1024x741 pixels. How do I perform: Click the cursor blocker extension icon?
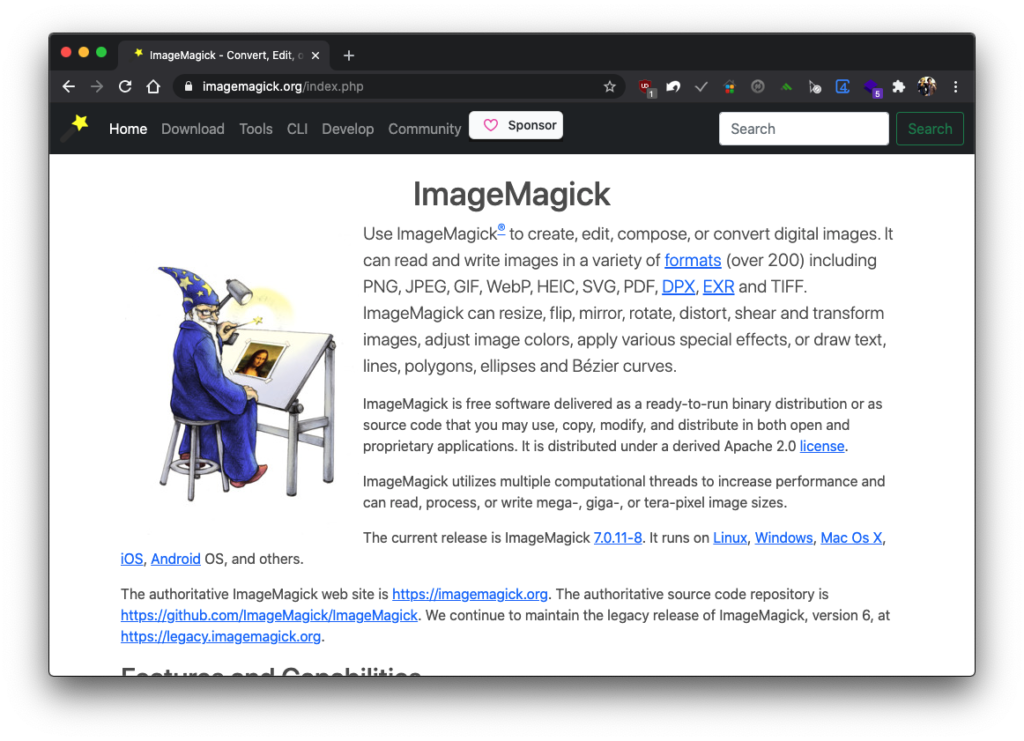pyautogui.click(x=814, y=87)
